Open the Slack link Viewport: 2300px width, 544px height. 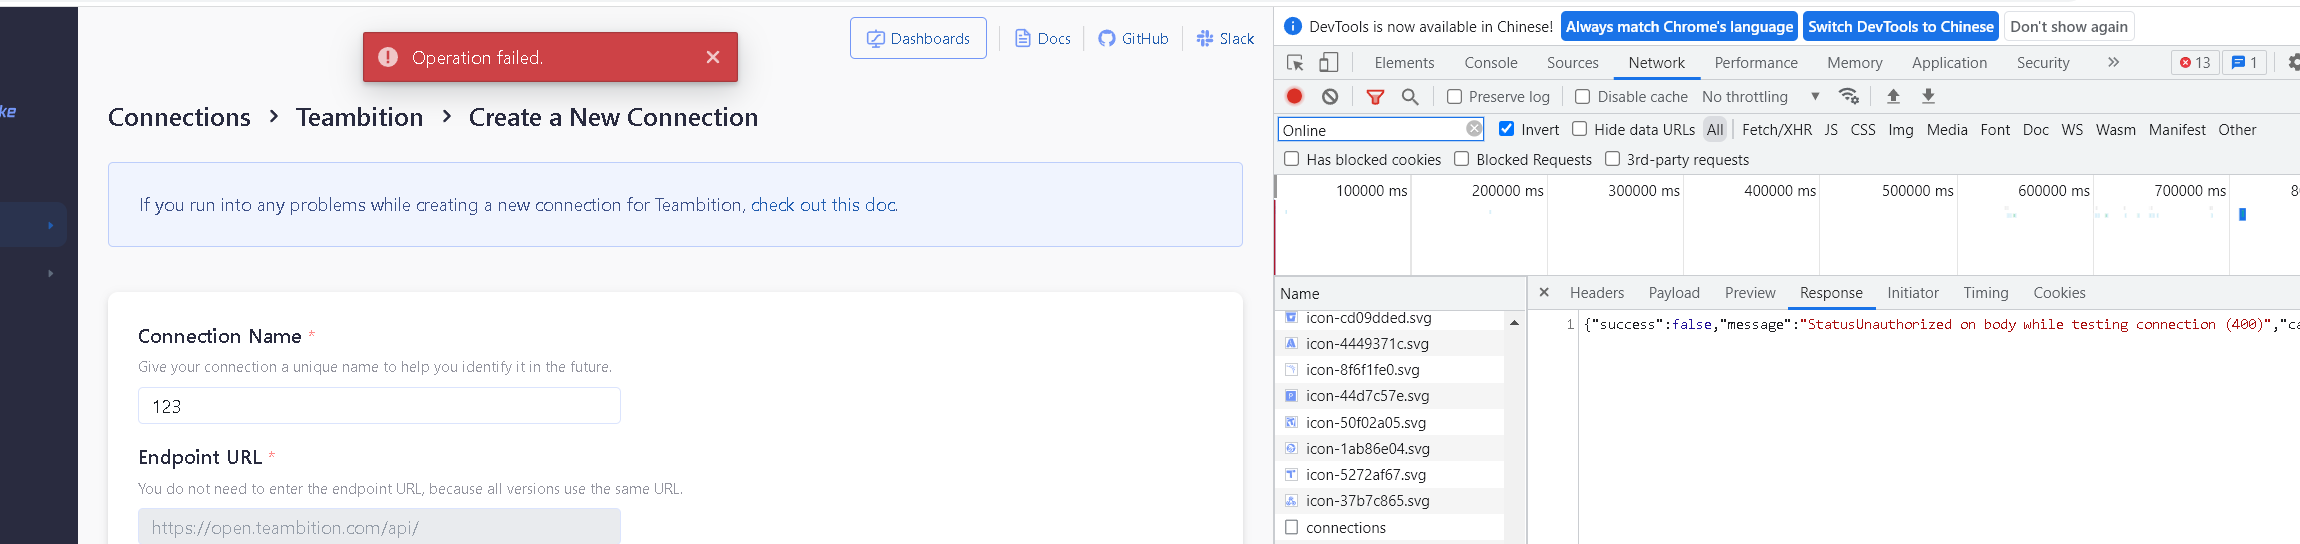point(1225,38)
